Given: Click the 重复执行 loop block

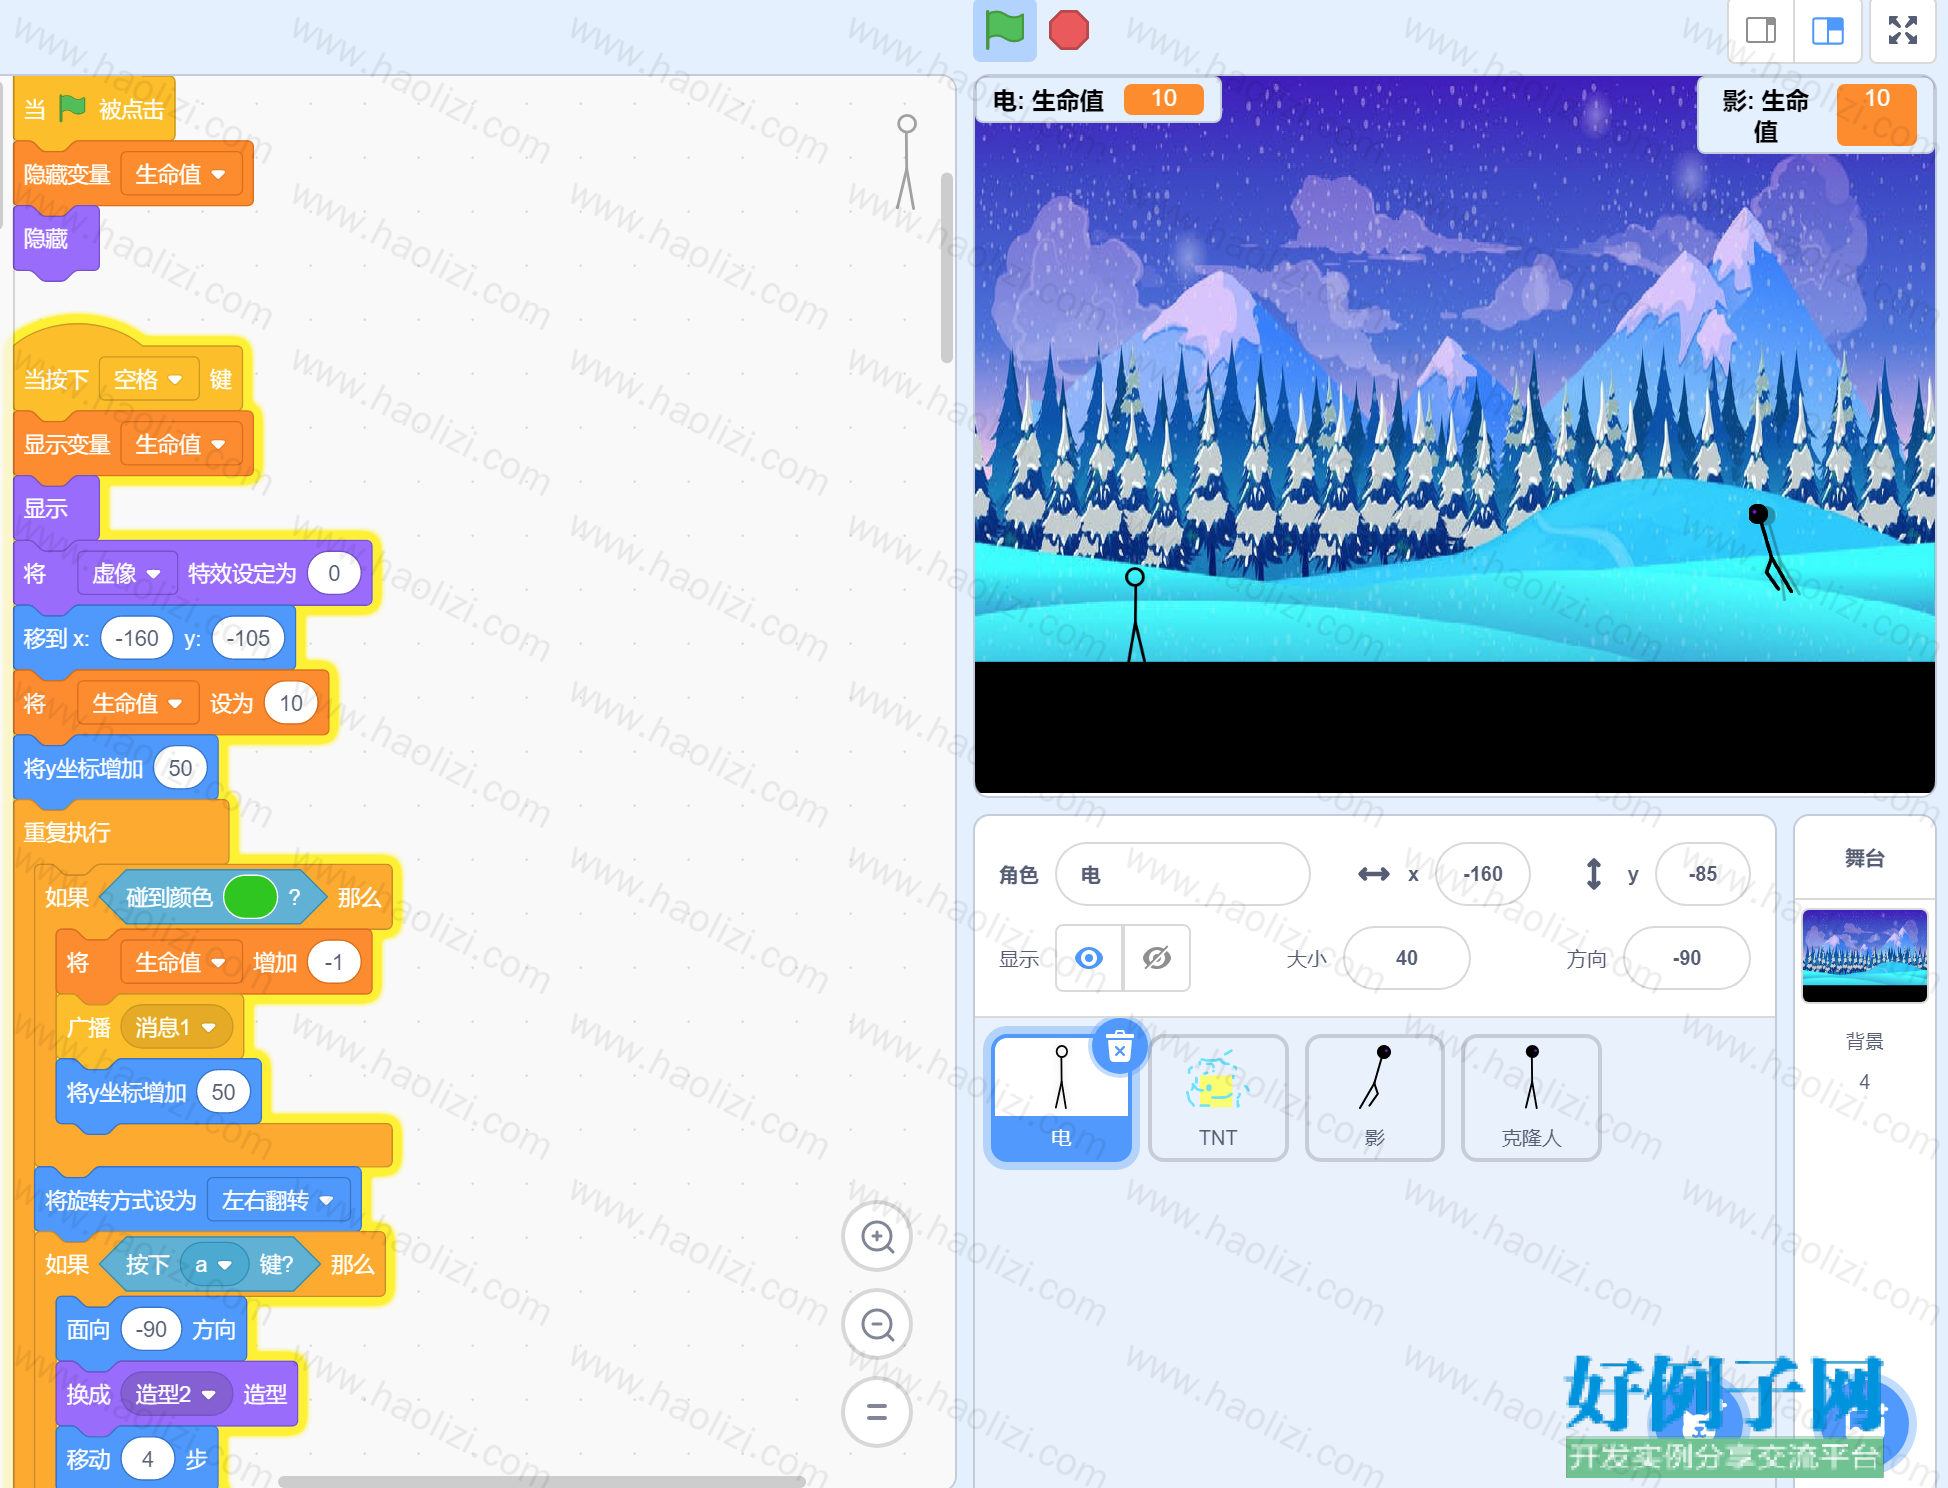Looking at the screenshot, I should click(x=121, y=832).
